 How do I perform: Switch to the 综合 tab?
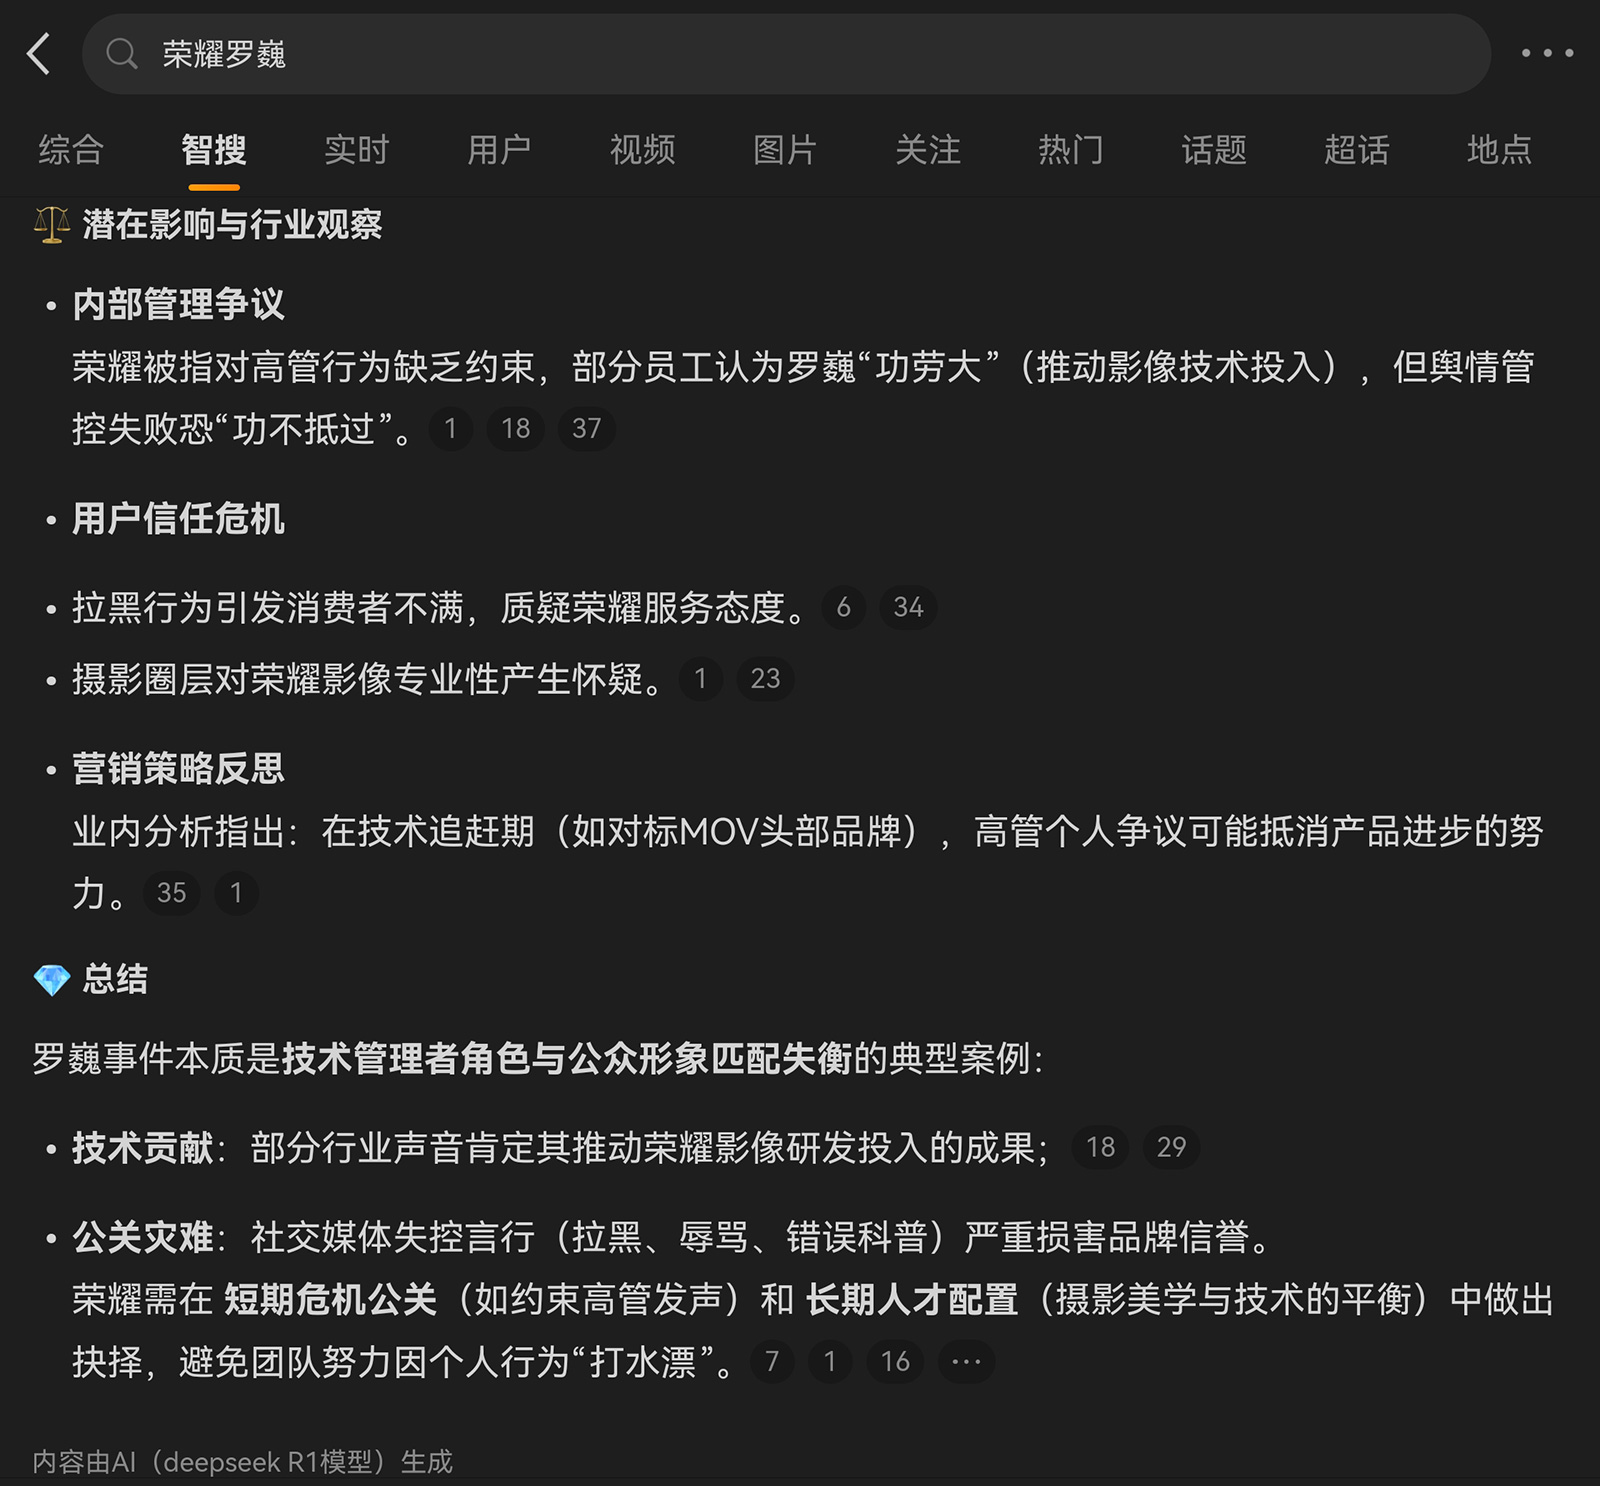[x=70, y=150]
